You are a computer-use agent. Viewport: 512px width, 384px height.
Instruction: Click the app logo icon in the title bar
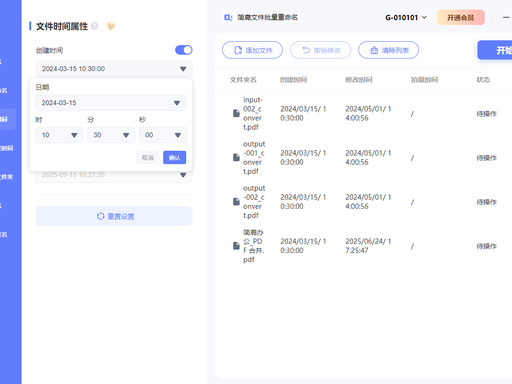pyautogui.click(x=228, y=17)
